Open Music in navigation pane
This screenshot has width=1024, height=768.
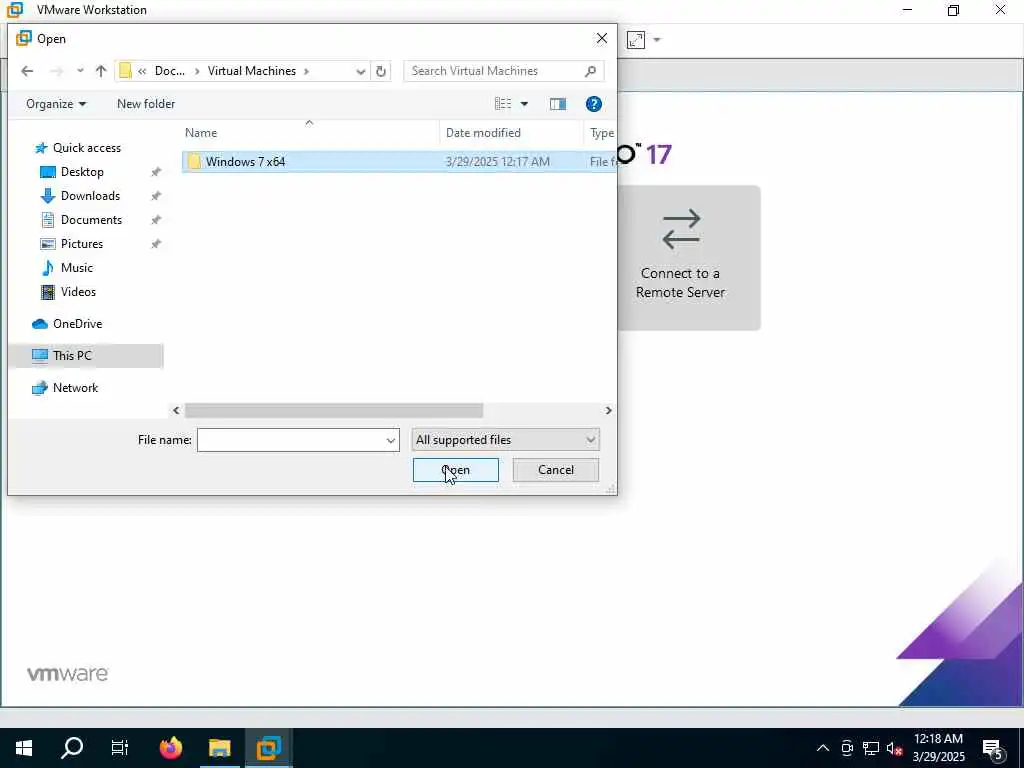[76, 268]
